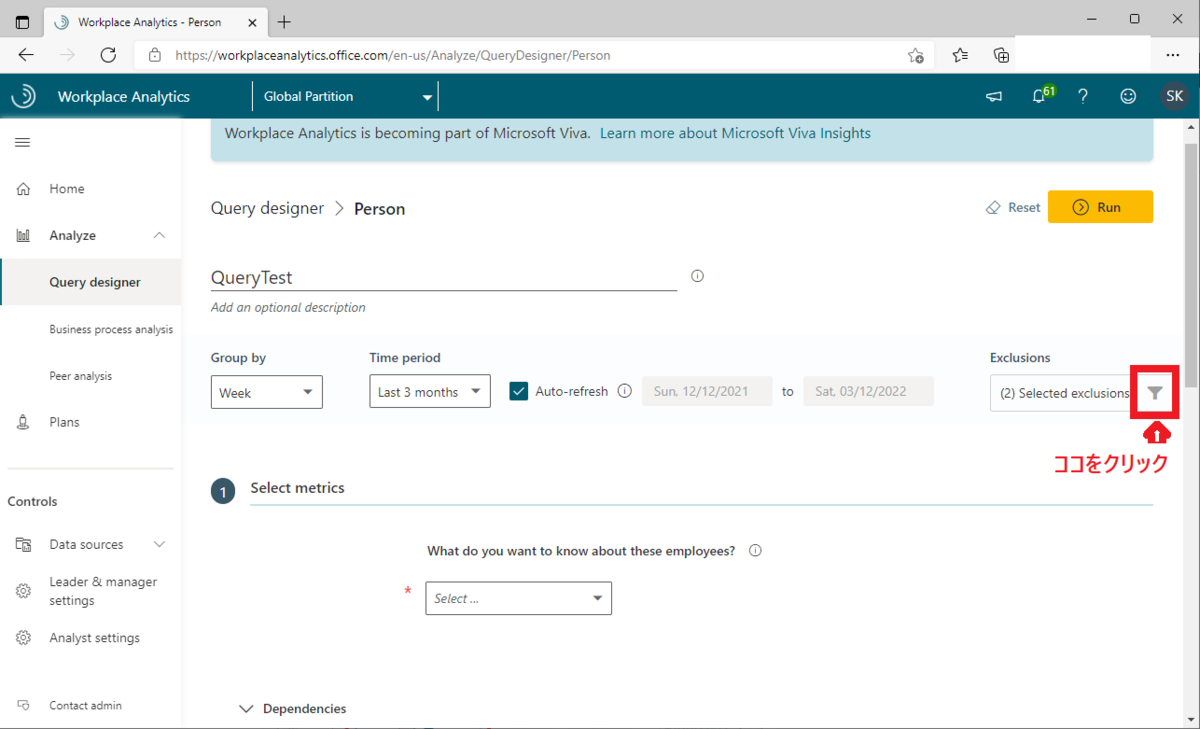Screen dimensions: 1200x729
Task: Open notifications bell with 61 badge
Action: [1041, 95]
